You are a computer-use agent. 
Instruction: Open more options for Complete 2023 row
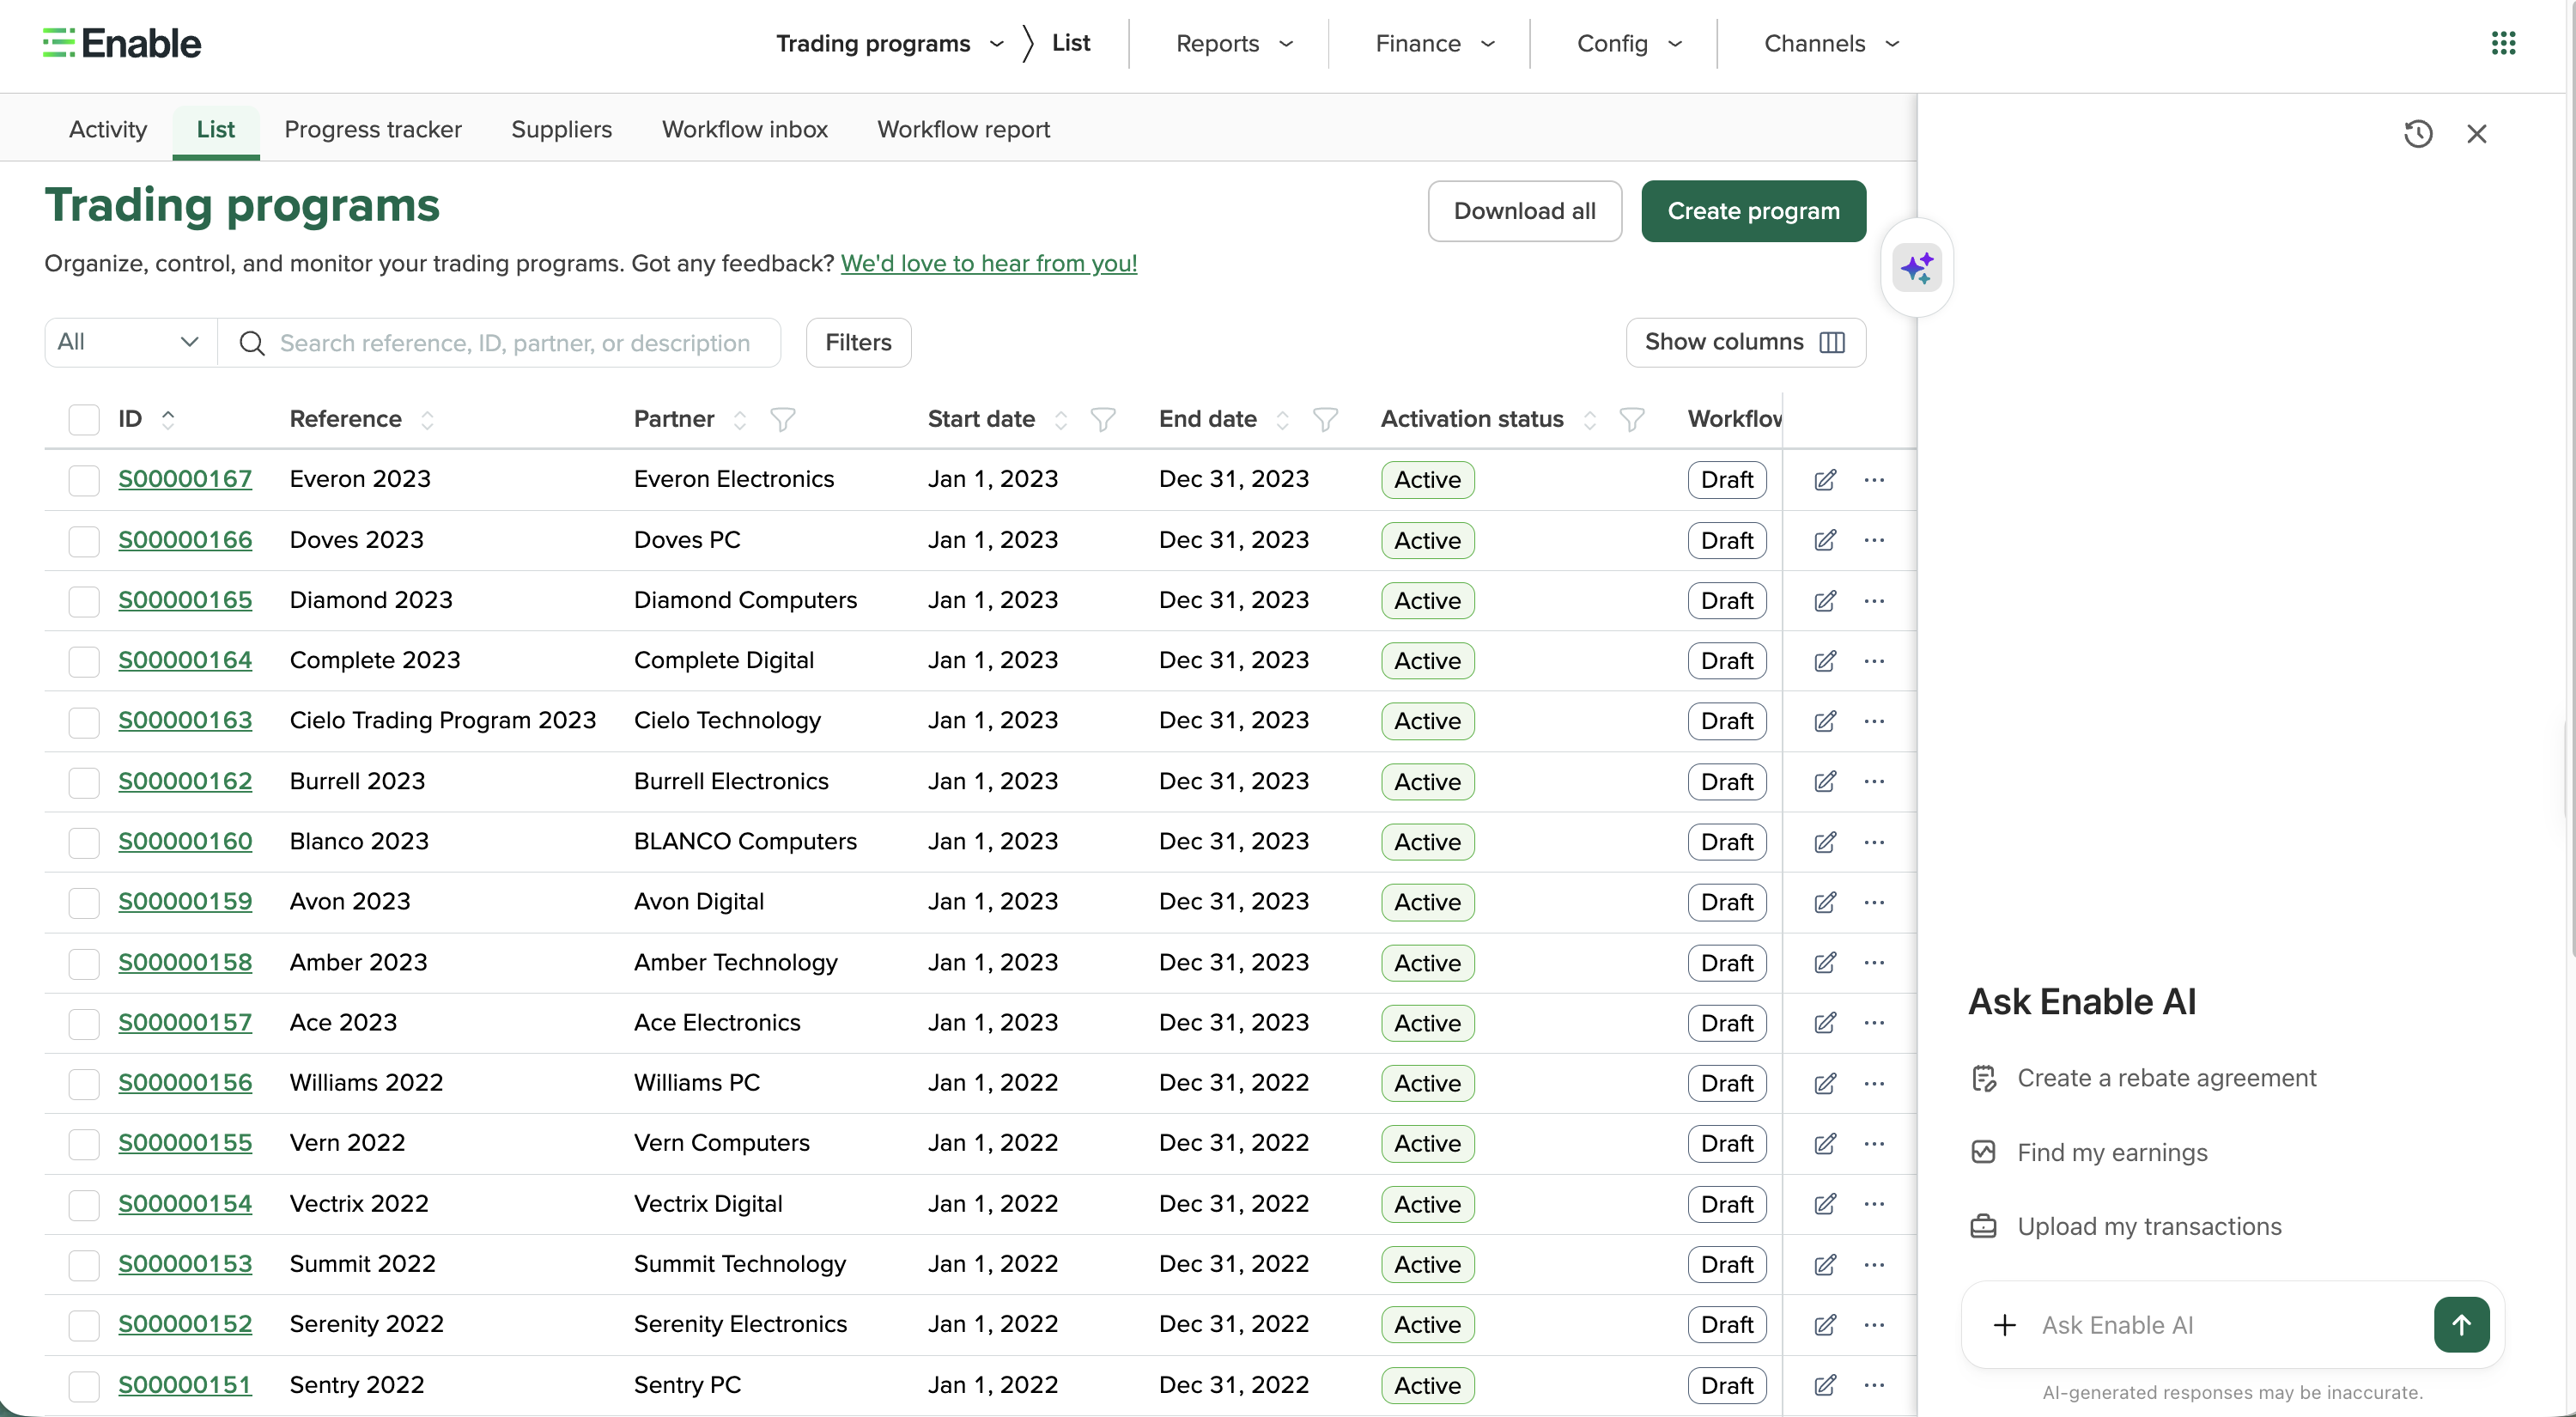pyautogui.click(x=1874, y=661)
